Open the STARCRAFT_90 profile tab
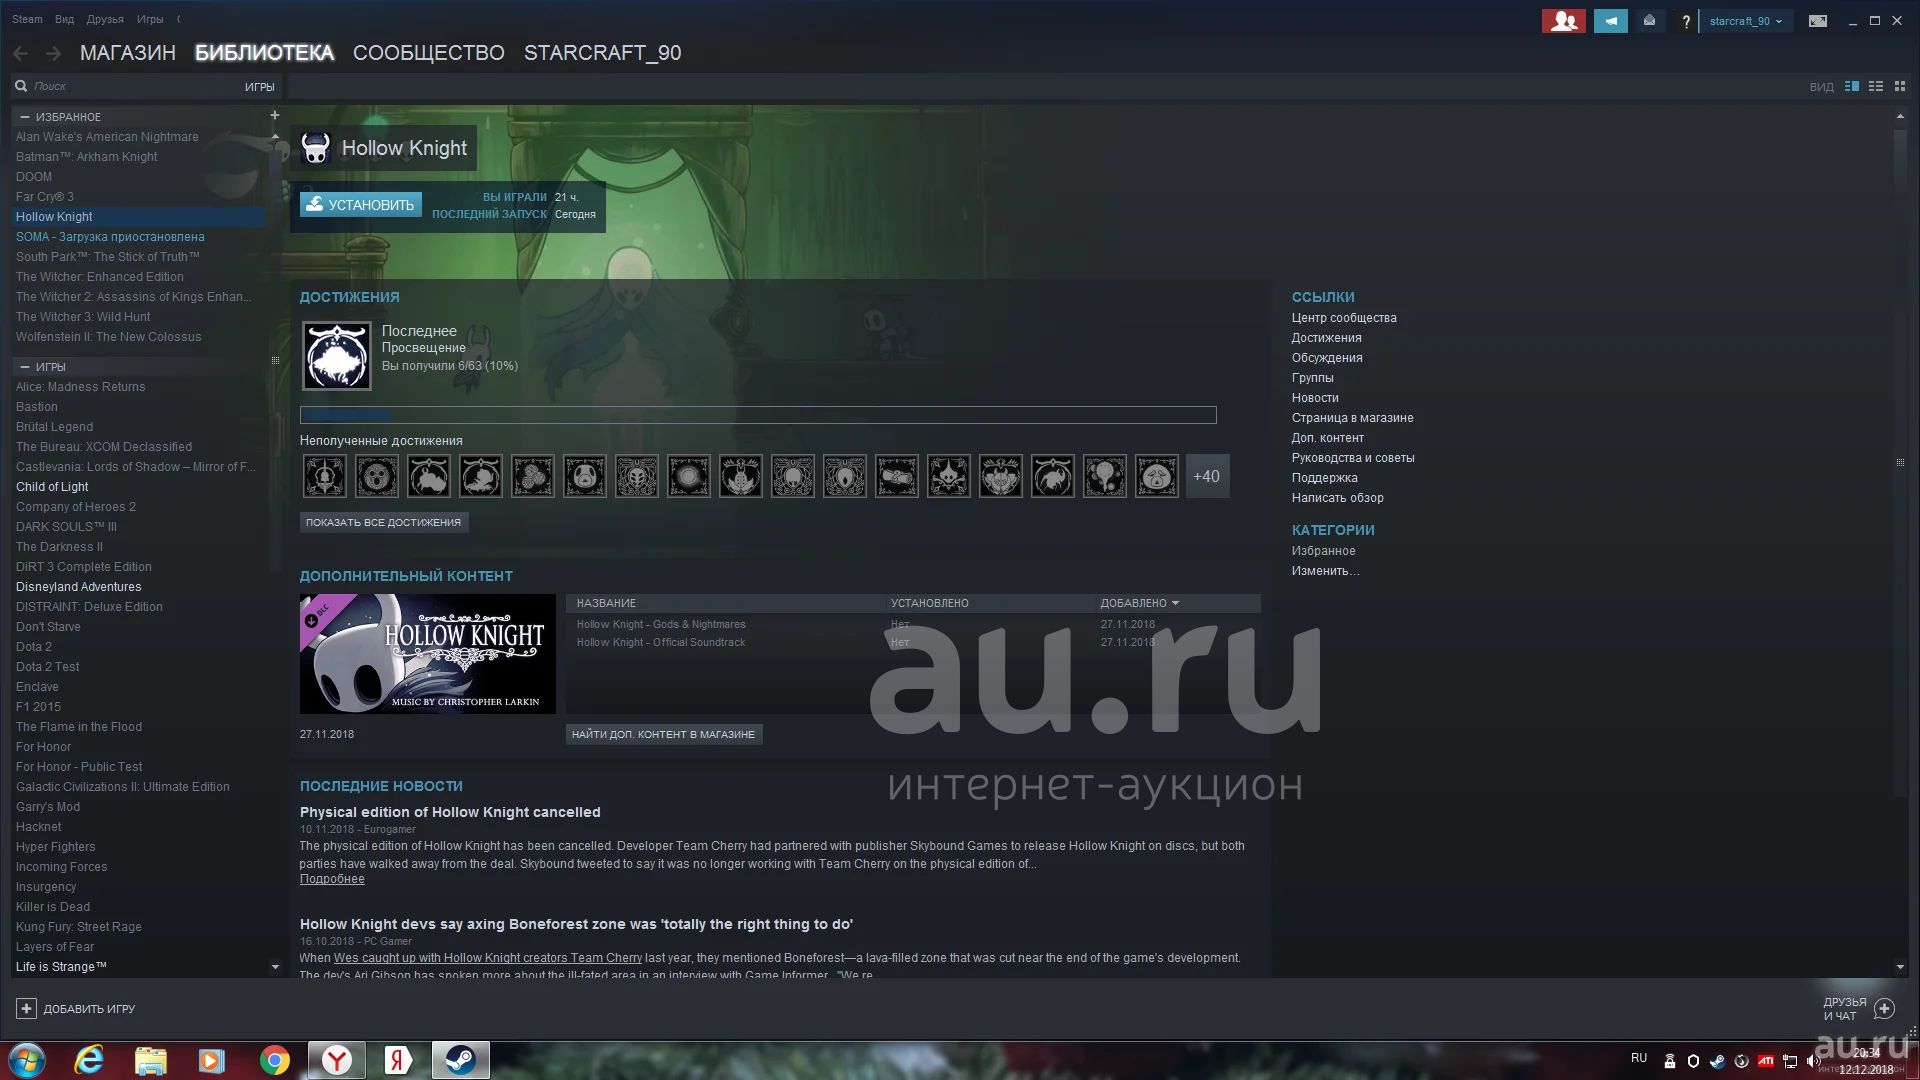Screen dimensions: 1920x1080 coord(603,53)
